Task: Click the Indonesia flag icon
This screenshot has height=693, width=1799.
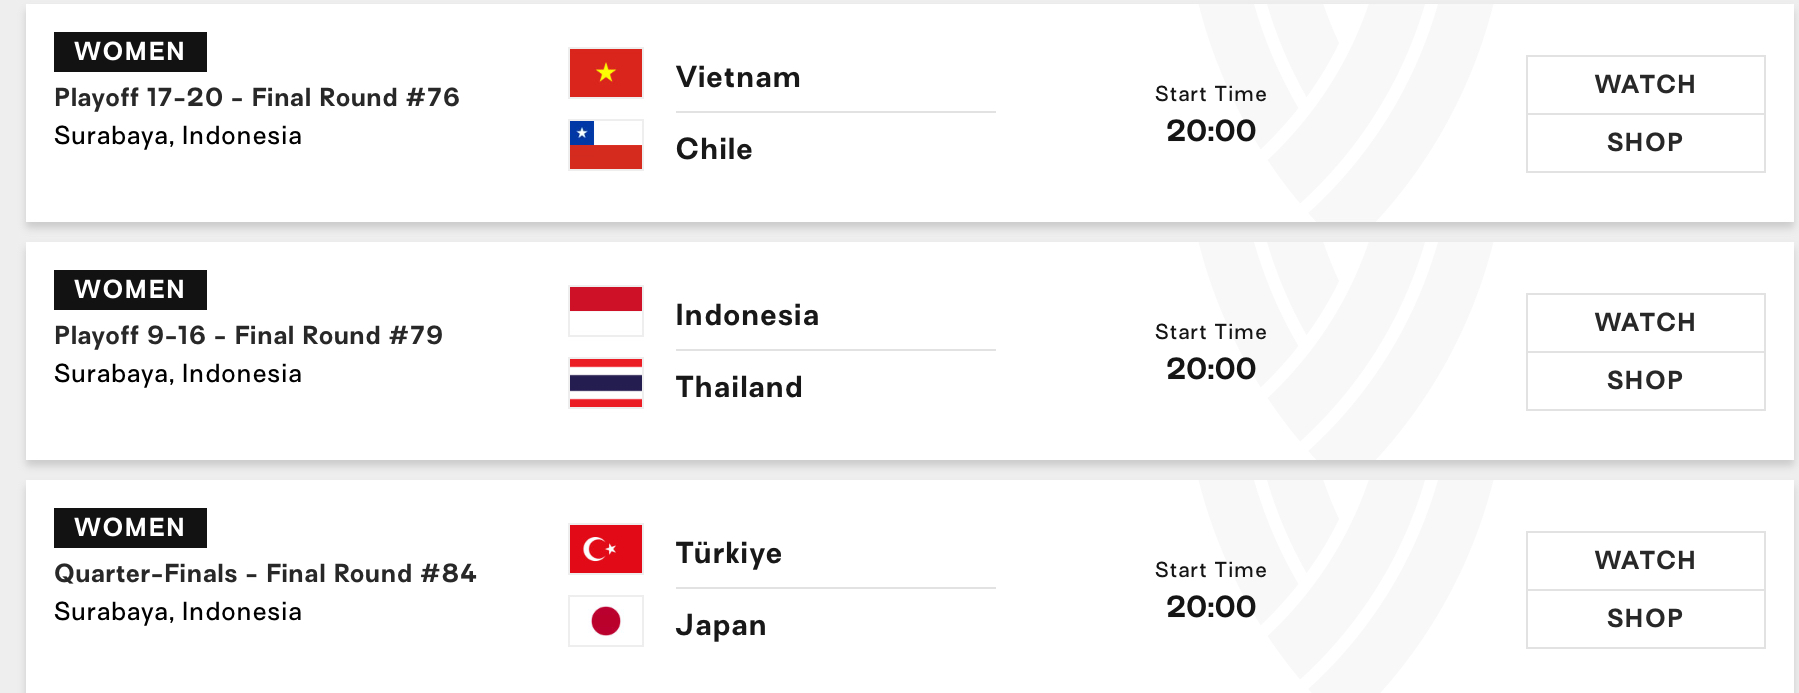Action: click(x=606, y=311)
